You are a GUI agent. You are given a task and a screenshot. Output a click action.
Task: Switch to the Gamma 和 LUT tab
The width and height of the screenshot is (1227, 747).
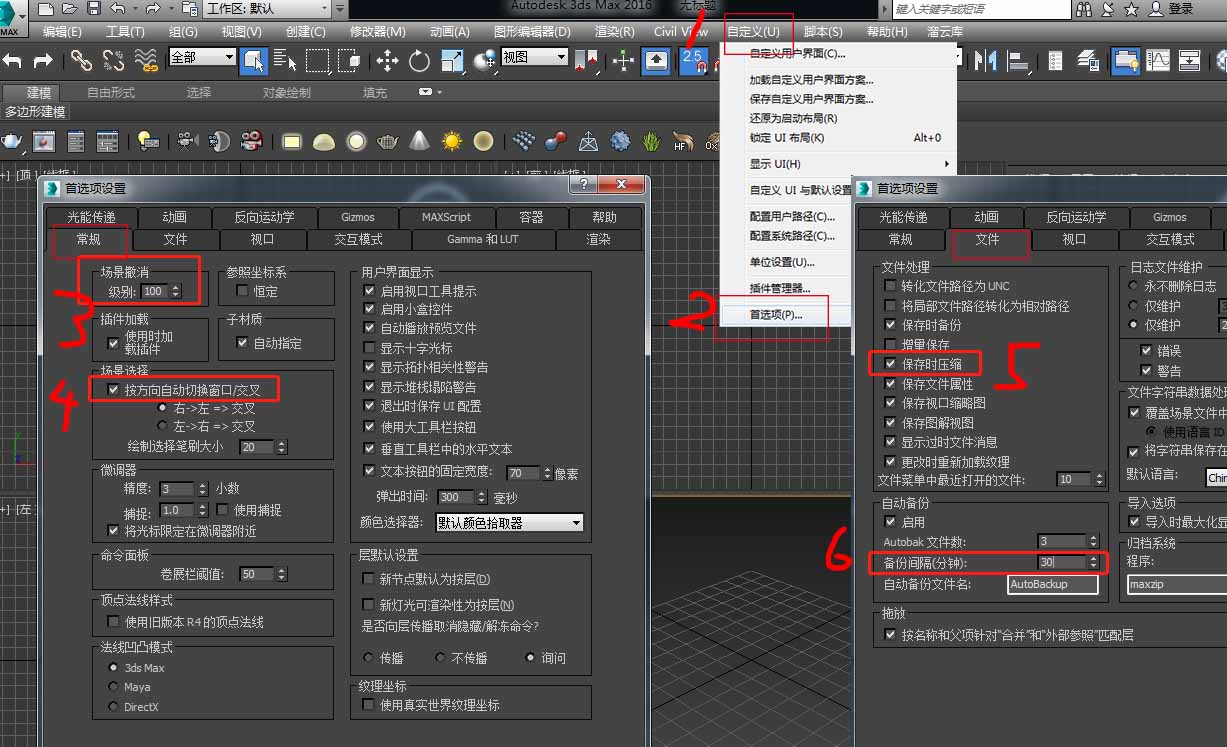click(x=483, y=239)
